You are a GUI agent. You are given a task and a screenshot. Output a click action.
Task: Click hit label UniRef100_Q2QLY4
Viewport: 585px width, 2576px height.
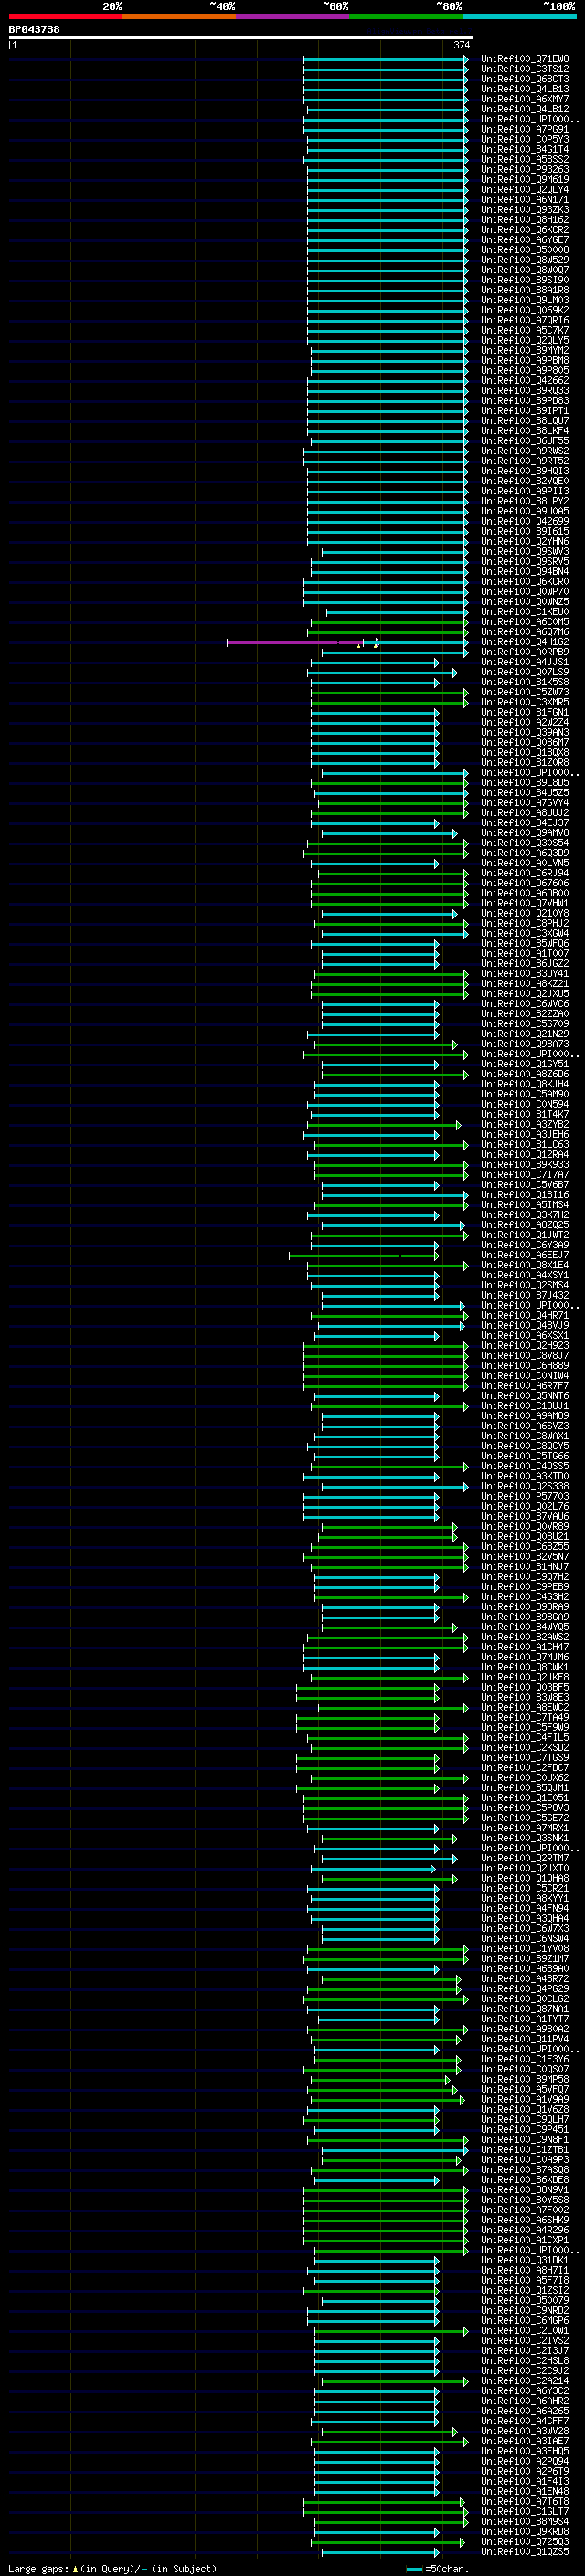[x=525, y=190]
